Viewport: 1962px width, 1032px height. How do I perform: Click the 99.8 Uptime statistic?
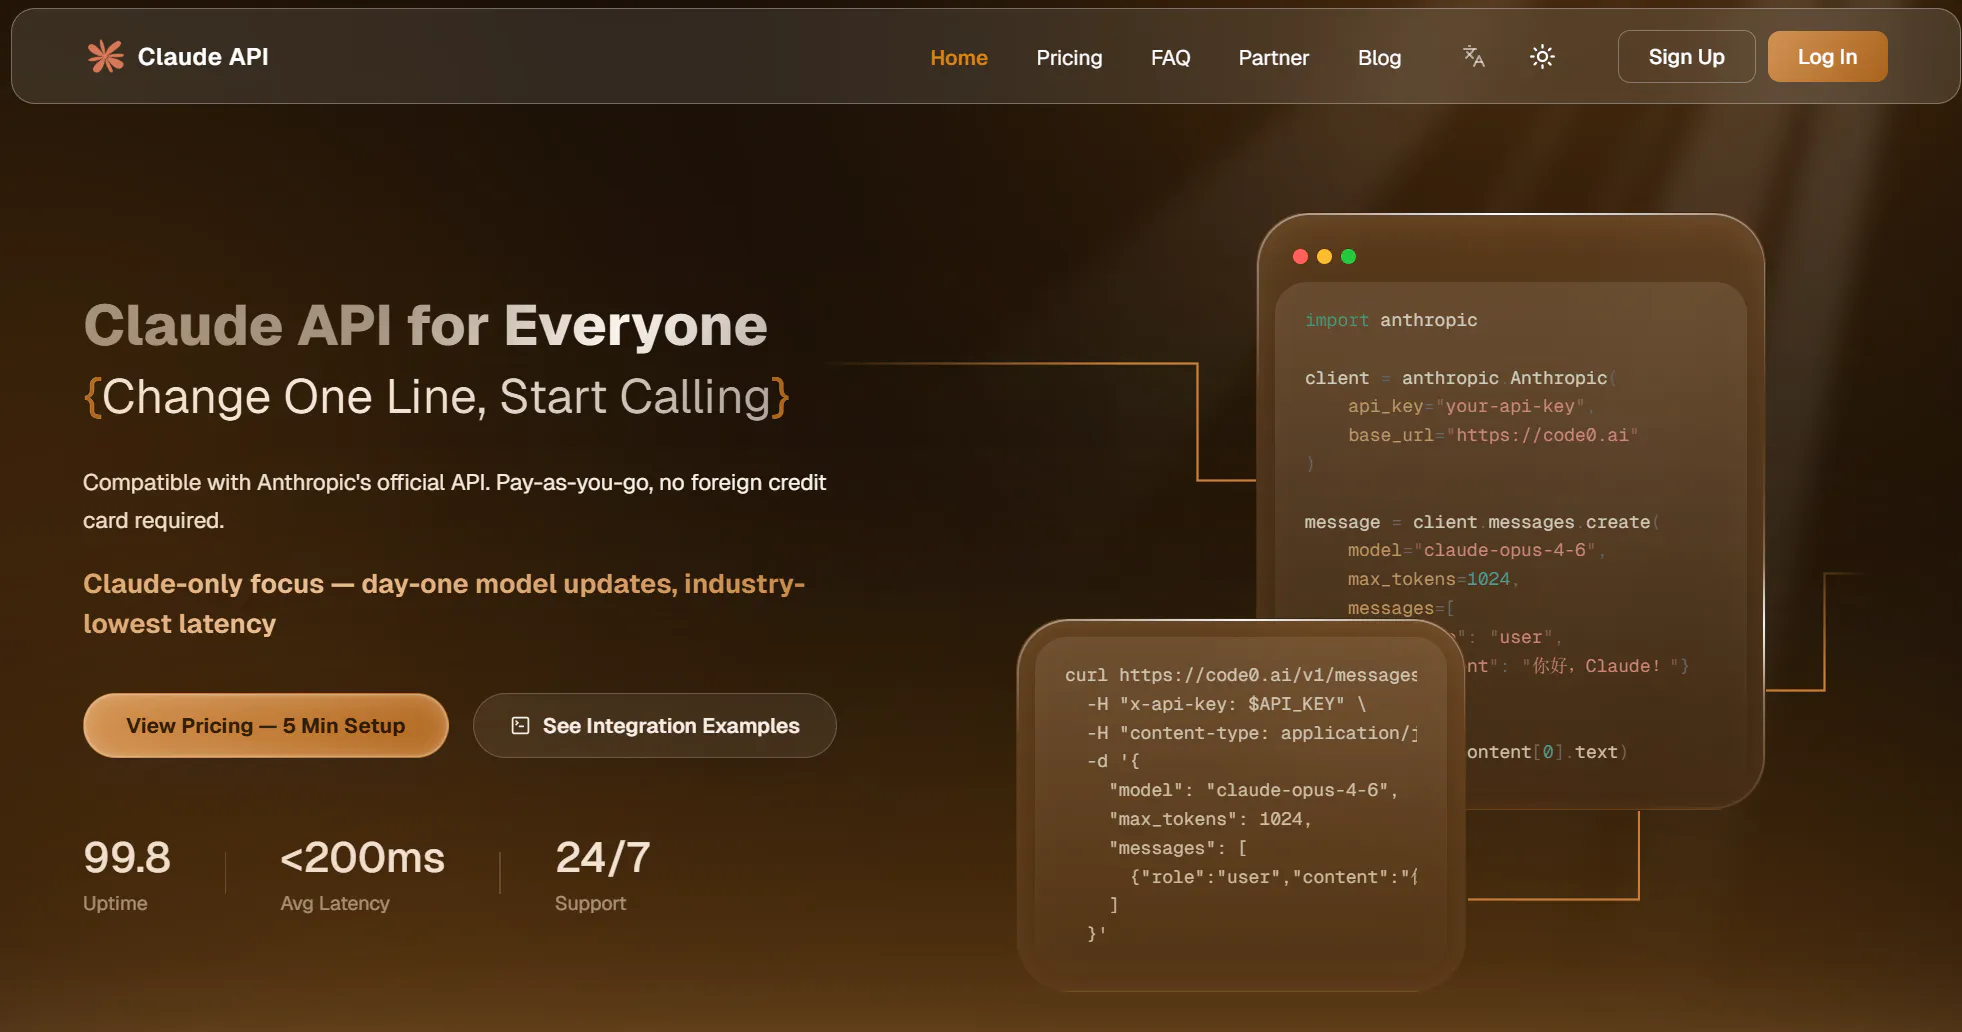(x=127, y=875)
